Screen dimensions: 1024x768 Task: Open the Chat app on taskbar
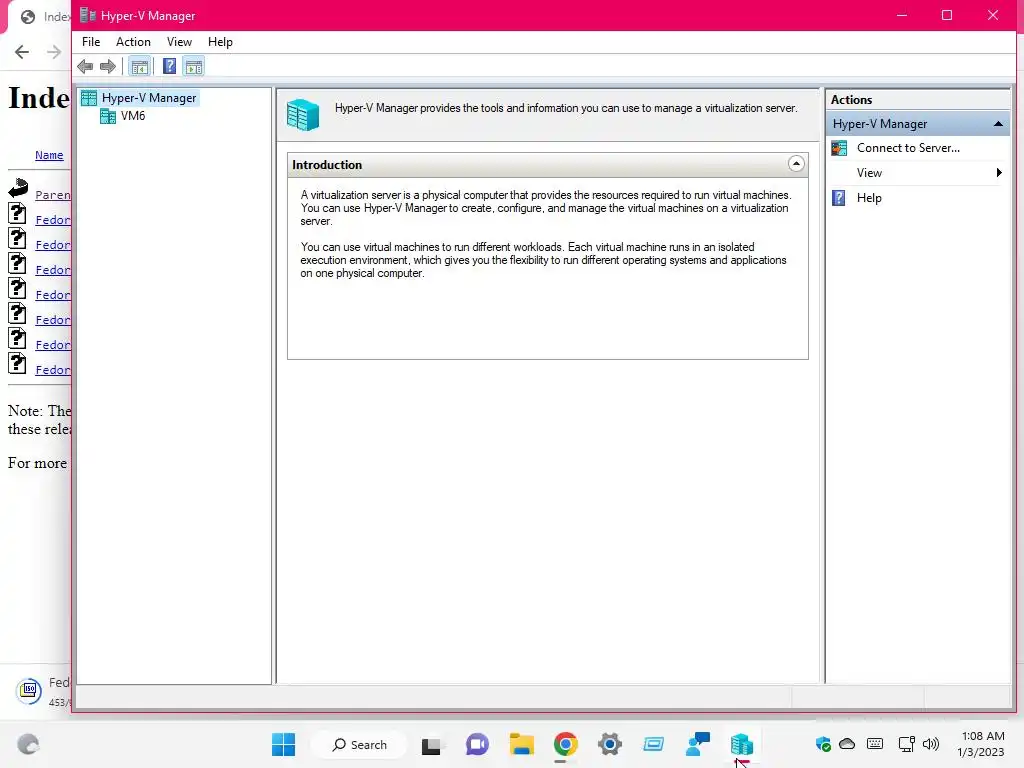(x=477, y=744)
